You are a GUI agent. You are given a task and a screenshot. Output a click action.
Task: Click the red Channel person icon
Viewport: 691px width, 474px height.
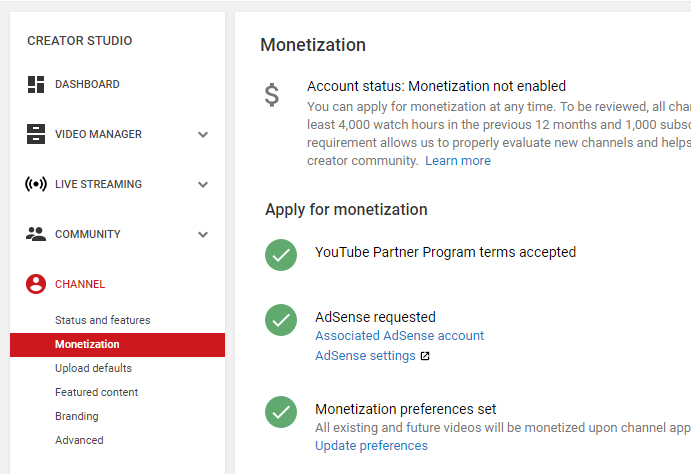point(36,284)
